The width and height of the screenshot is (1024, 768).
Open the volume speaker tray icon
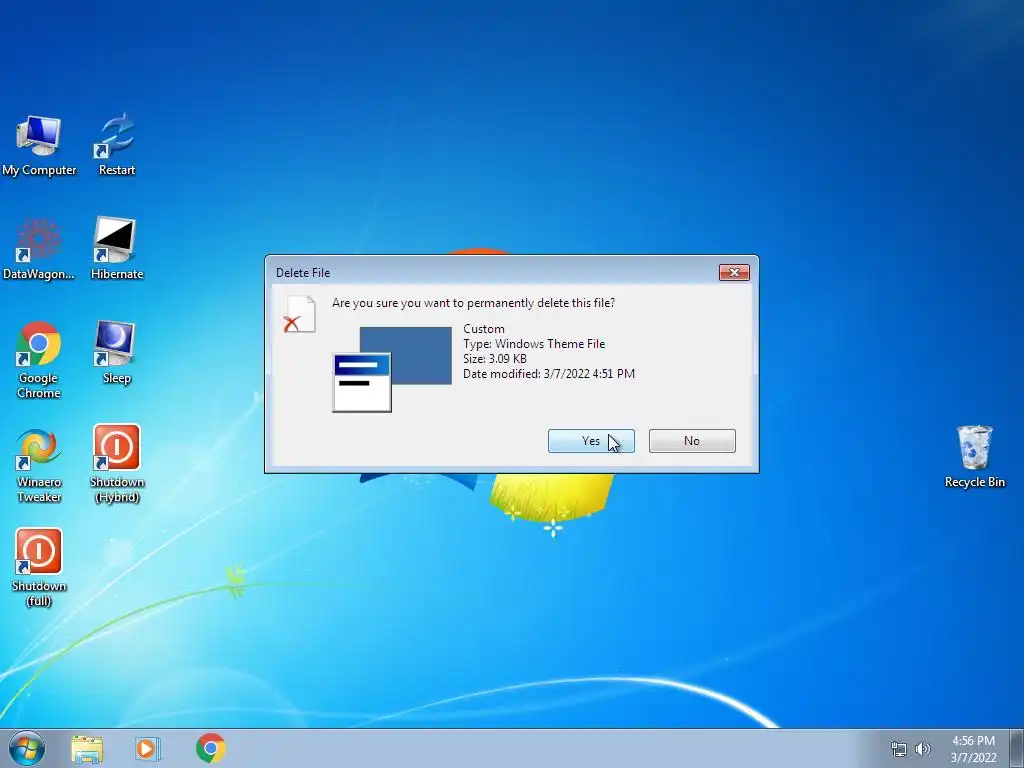(x=923, y=749)
